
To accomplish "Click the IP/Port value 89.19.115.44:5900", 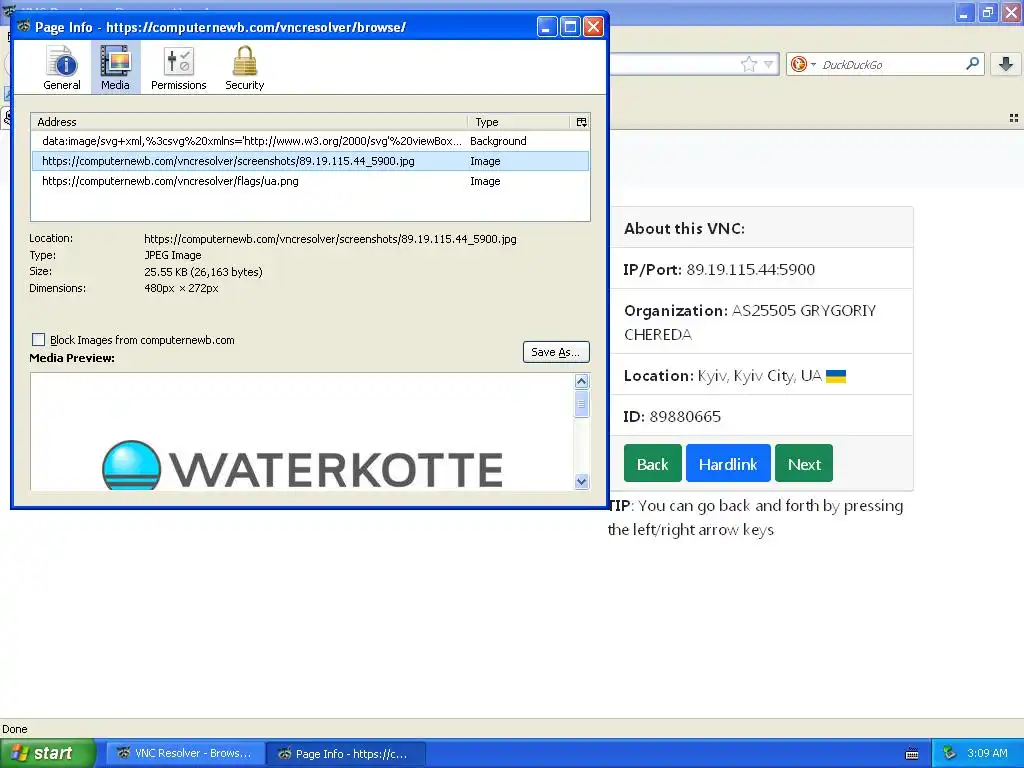I will pos(750,270).
